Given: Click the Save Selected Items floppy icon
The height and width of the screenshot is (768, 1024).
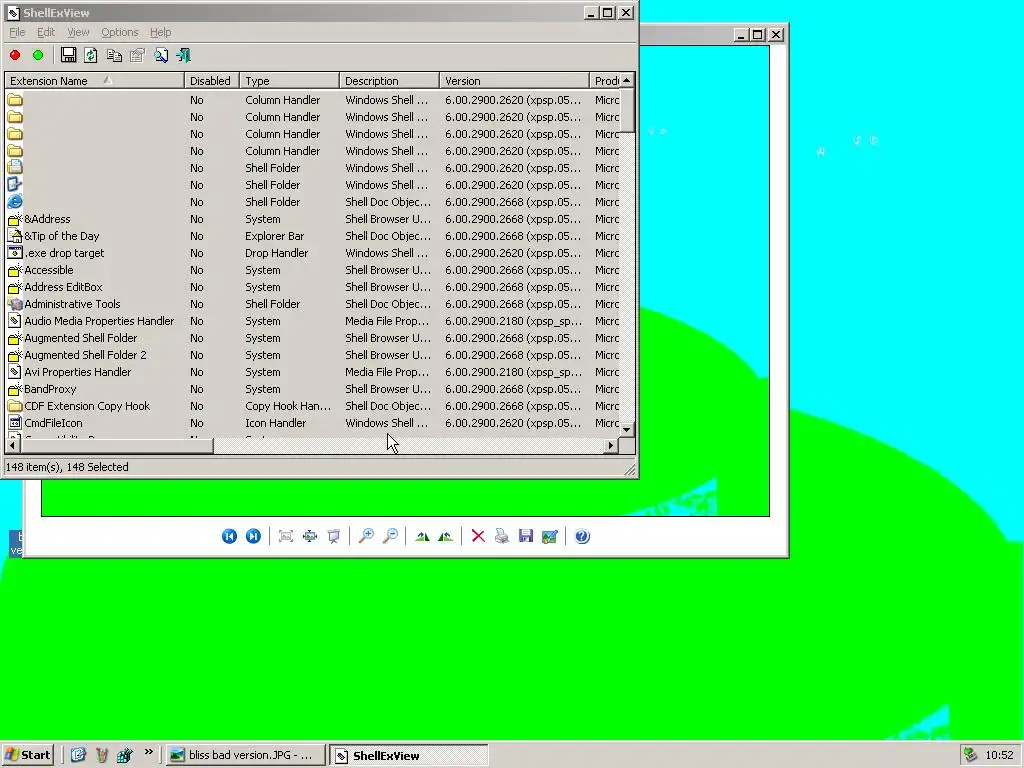Looking at the screenshot, I should tap(69, 56).
